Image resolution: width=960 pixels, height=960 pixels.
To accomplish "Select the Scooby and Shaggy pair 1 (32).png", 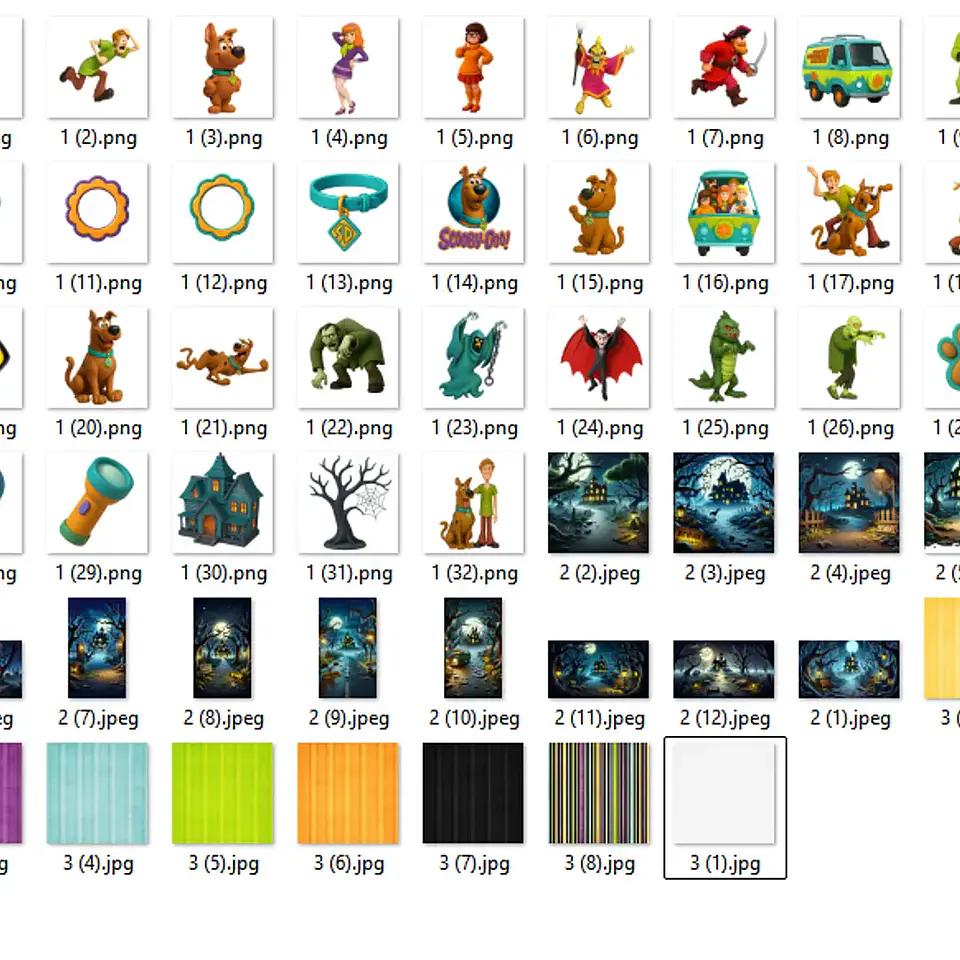I will (x=472, y=503).
